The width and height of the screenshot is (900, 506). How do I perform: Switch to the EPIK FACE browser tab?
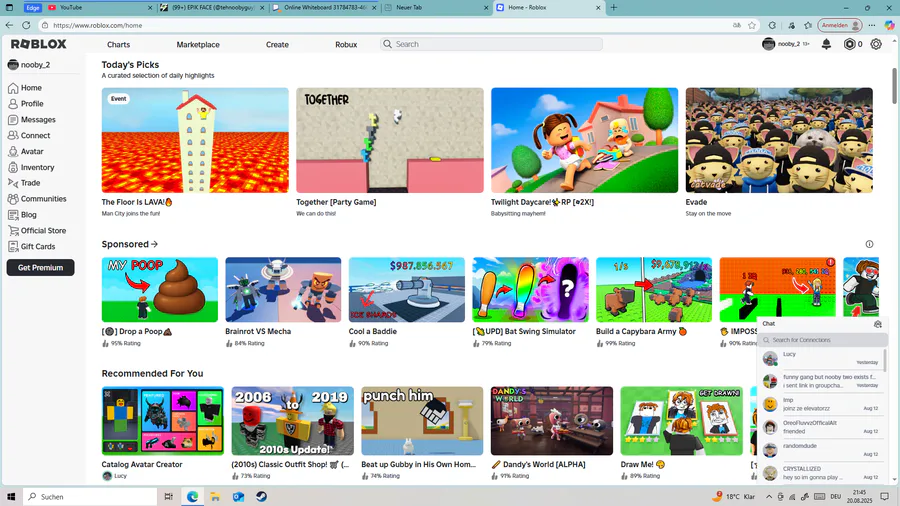point(213,7)
